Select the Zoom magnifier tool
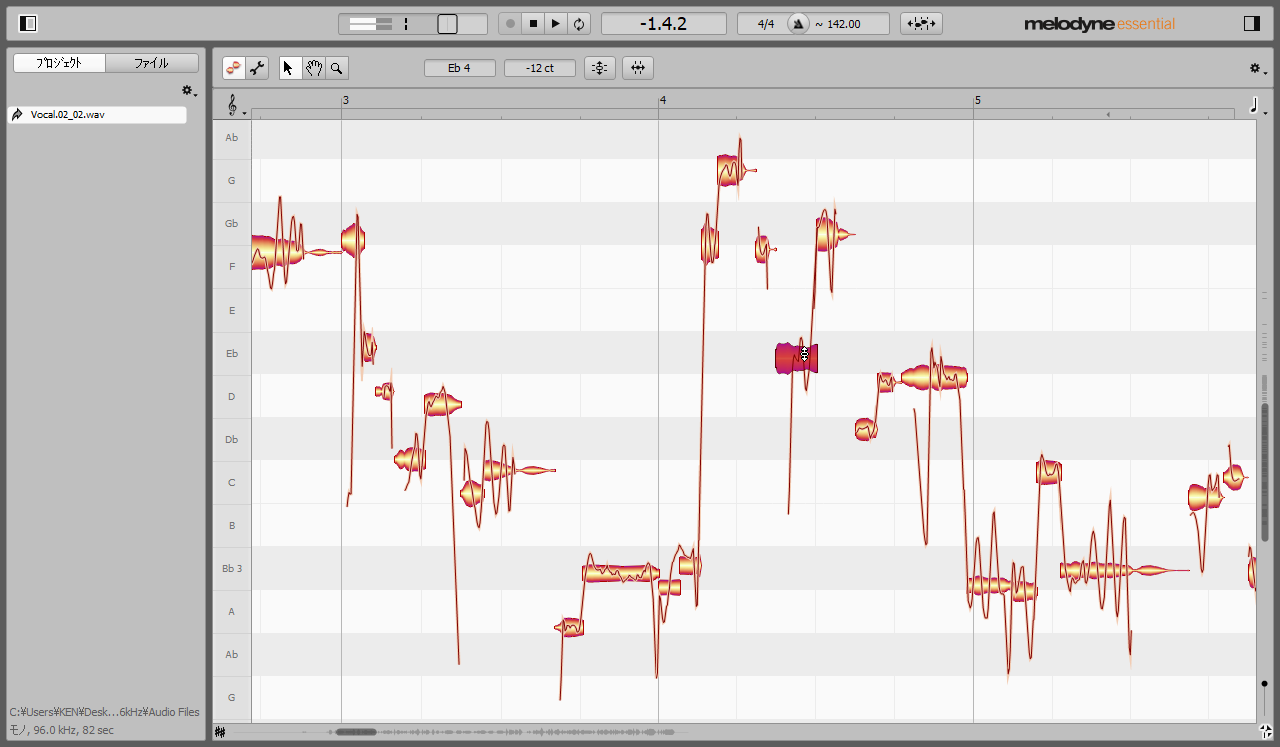1280x747 pixels. tap(337, 68)
